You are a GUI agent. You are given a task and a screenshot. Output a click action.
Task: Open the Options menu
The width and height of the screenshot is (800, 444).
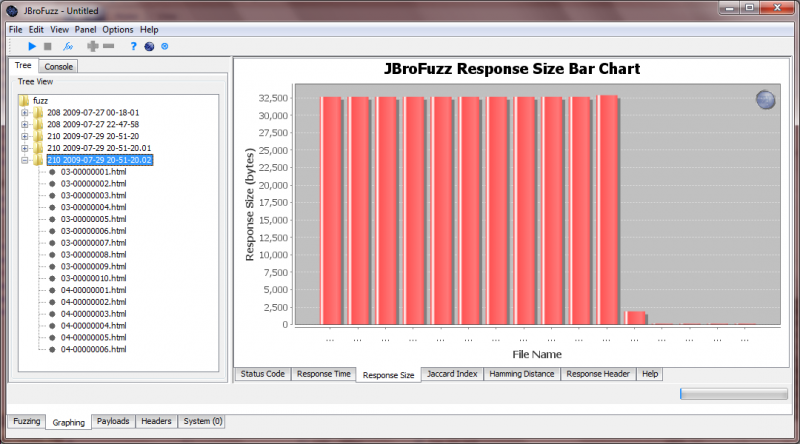[117, 30]
